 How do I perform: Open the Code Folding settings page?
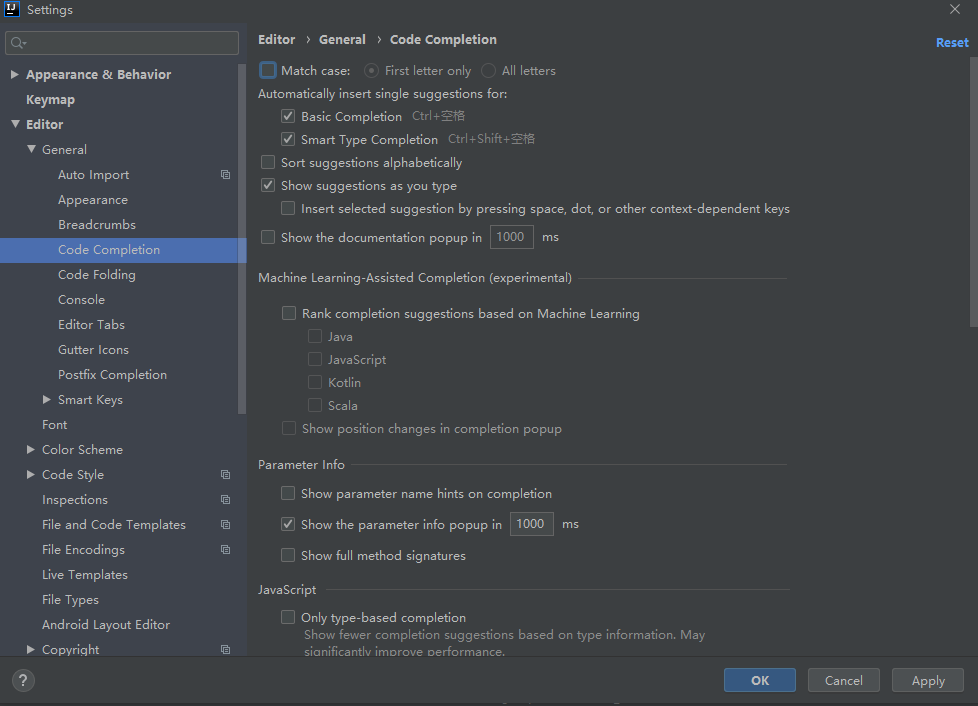(x=96, y=275)
